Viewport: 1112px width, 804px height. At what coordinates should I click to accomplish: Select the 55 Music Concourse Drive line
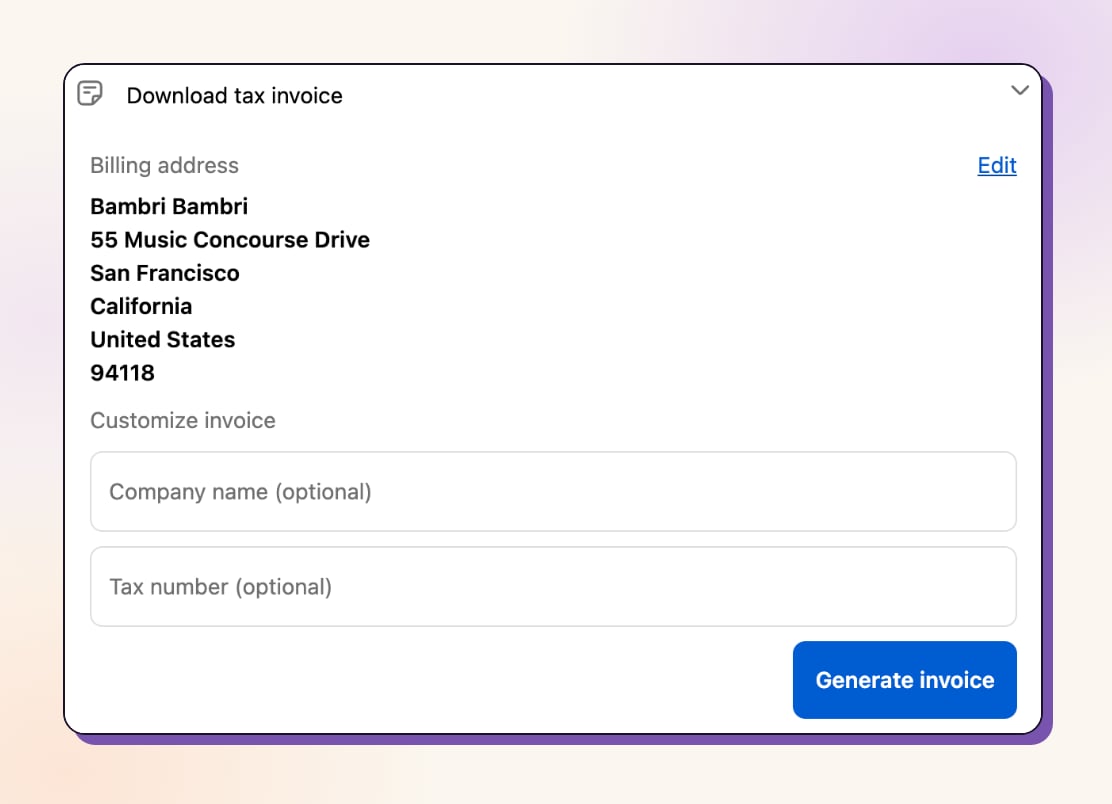(230, 240)
